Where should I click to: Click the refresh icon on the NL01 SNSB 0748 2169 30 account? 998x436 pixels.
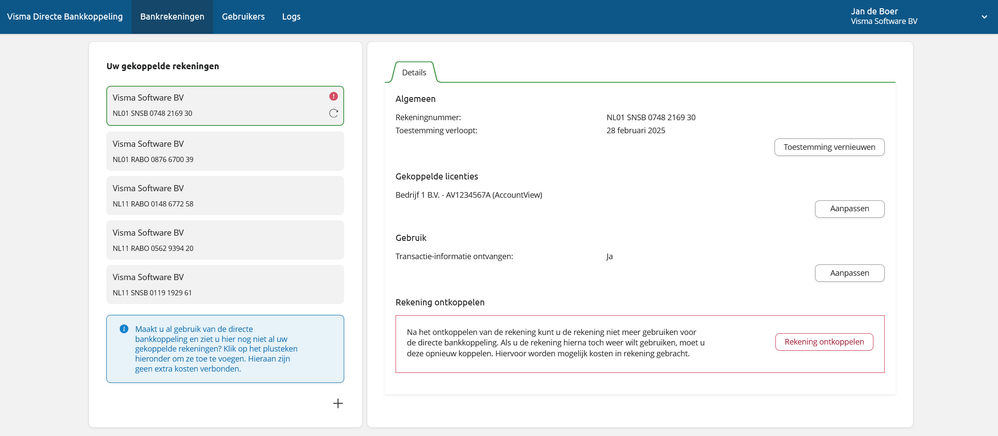tap(334, 113)
